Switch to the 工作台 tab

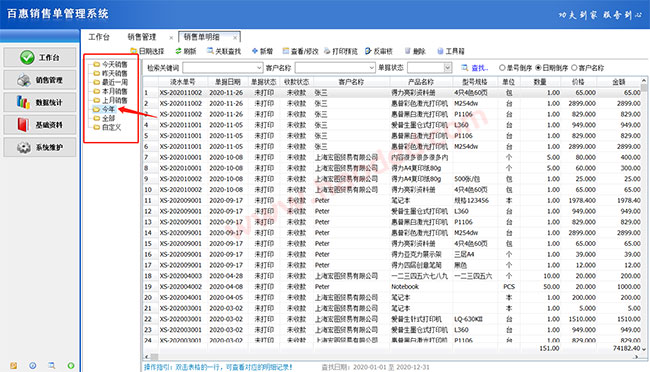[99, 37]
